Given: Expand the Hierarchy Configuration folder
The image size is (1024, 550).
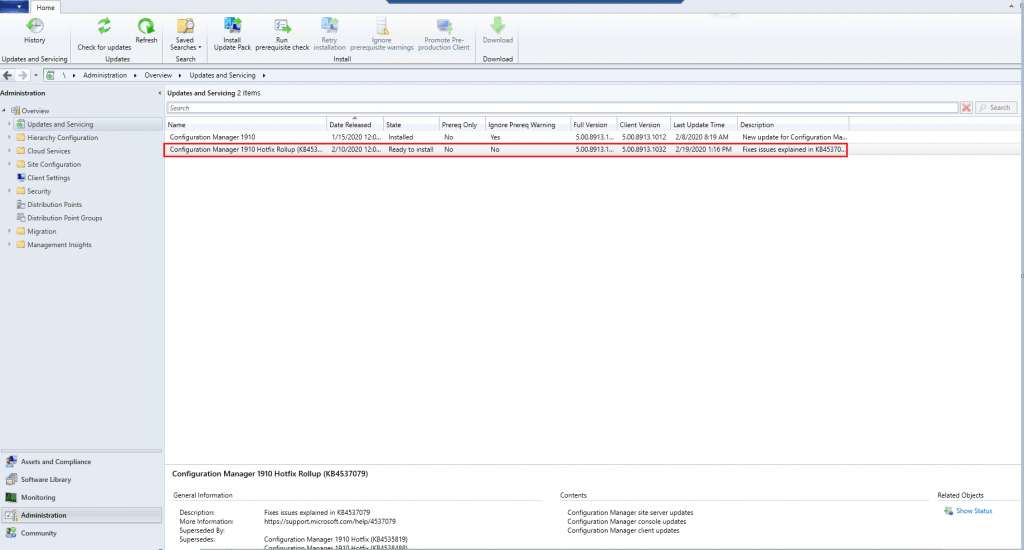Looking at the screenshot, I should pos(9,137).
